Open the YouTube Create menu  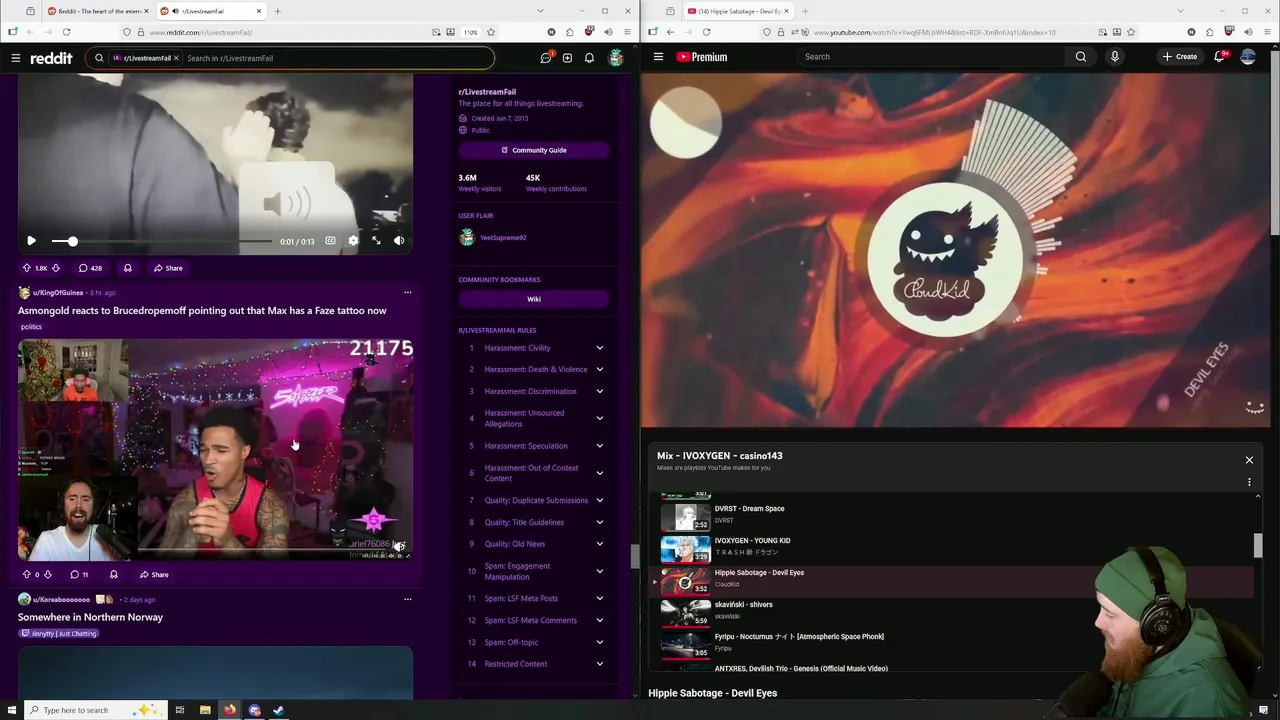pyautogui.click(x=1180, y=57)
